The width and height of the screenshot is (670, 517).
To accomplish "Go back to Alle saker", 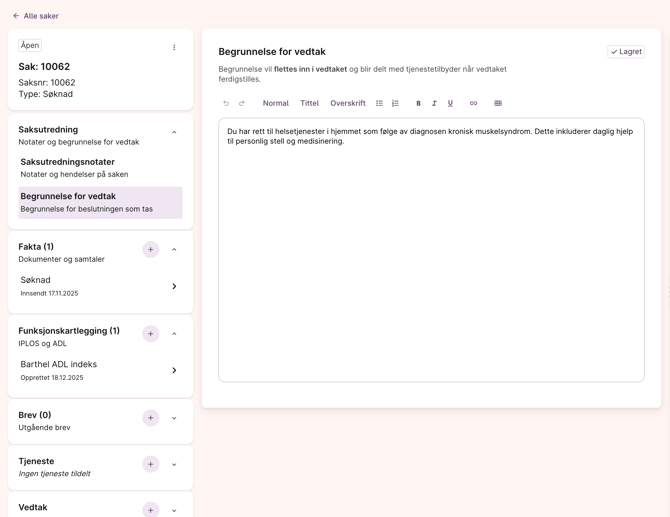I will [x=35, y=16].
